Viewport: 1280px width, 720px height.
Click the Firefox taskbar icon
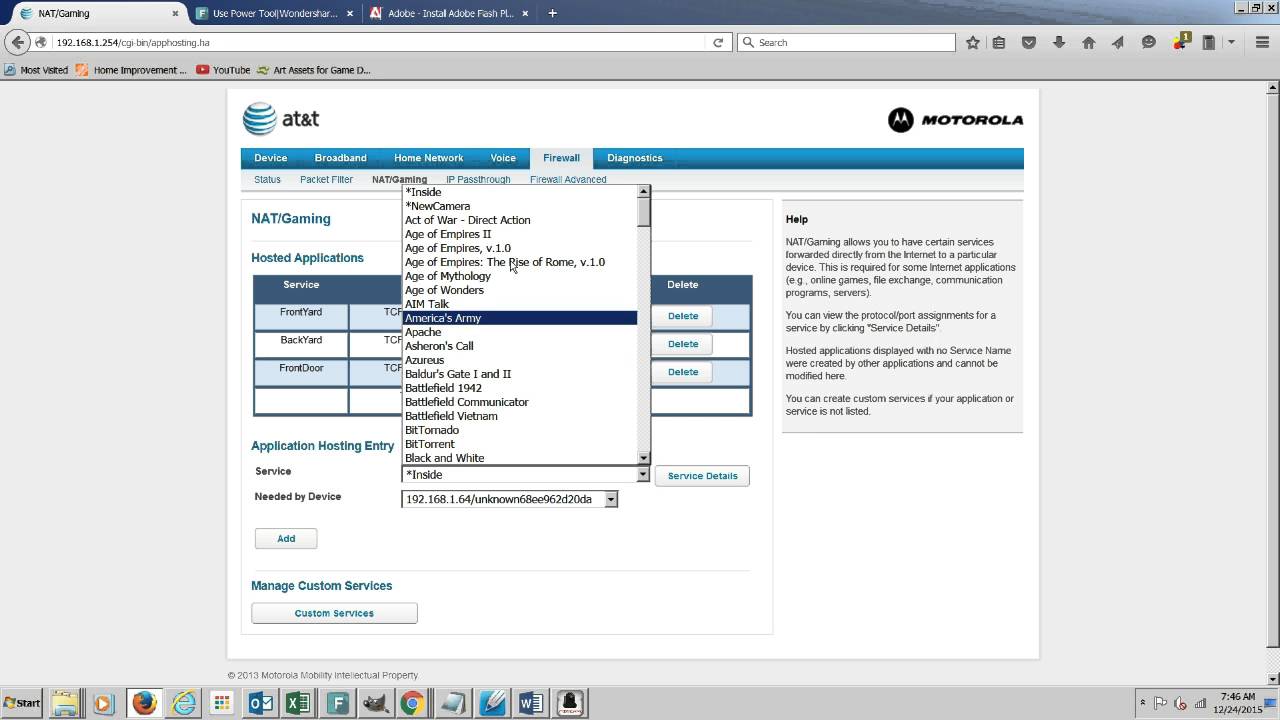point(144,703)
